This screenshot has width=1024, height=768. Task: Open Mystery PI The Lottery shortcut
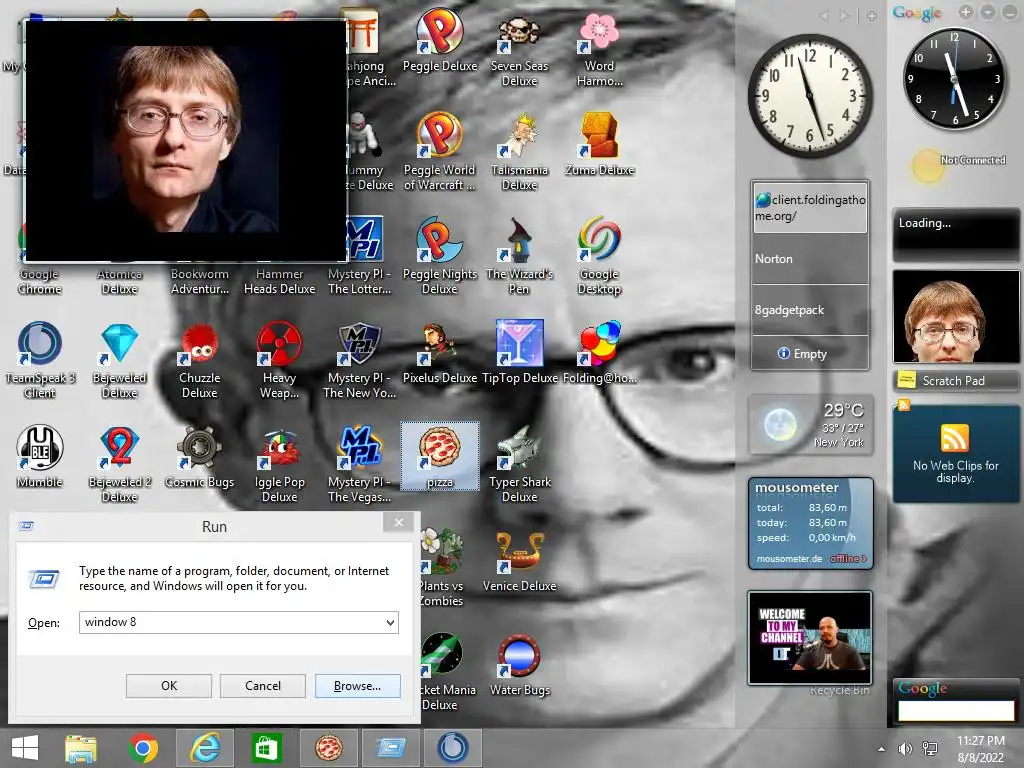[359, 256]
